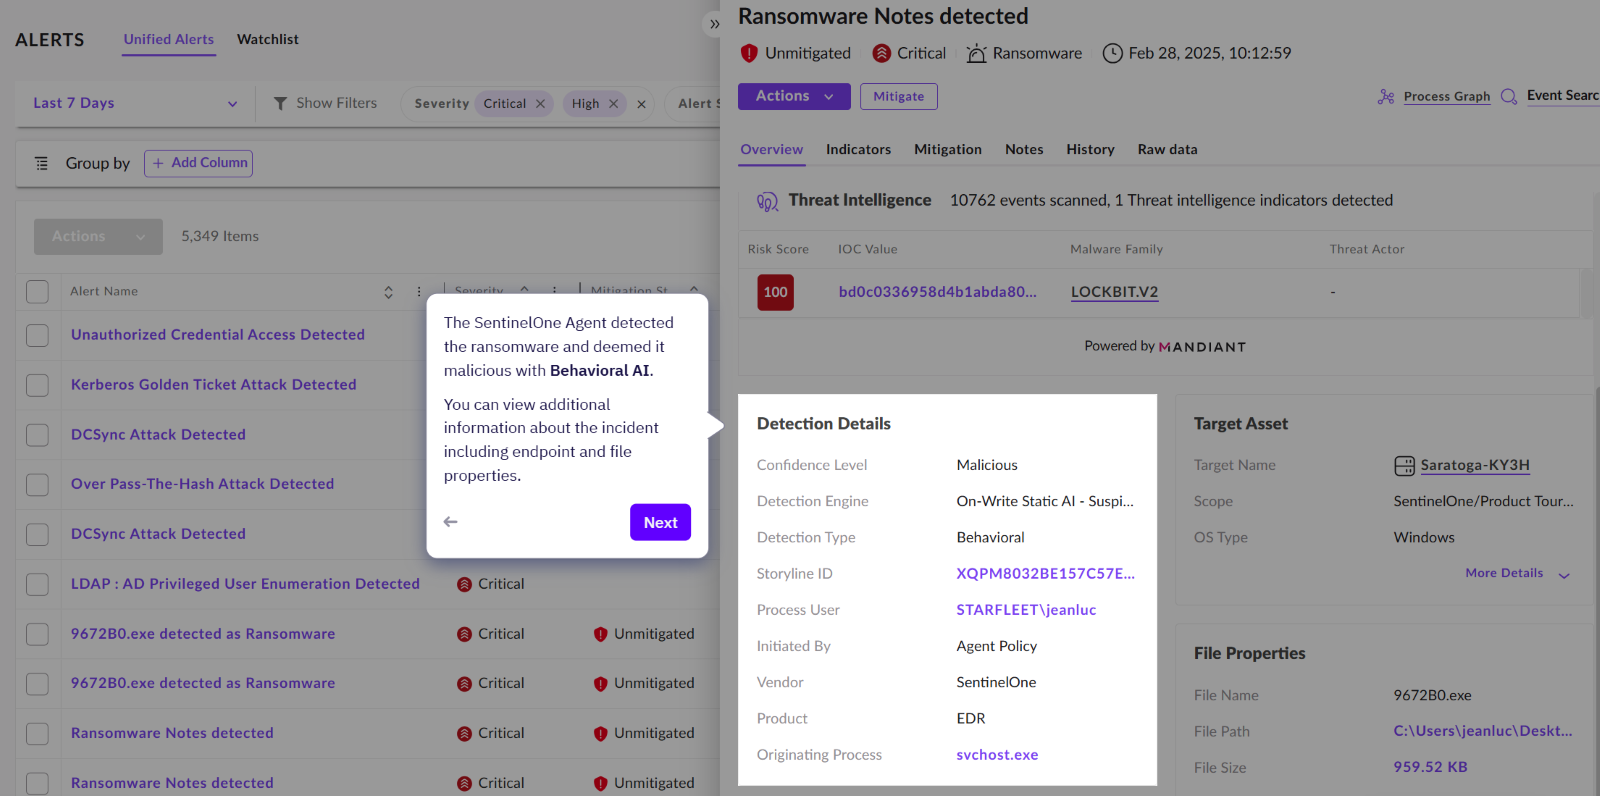The height and width of the screenshot is (796, 1600).
Task: Open the C:\Users\jeanluc file path link
Action: [1483, 732]
